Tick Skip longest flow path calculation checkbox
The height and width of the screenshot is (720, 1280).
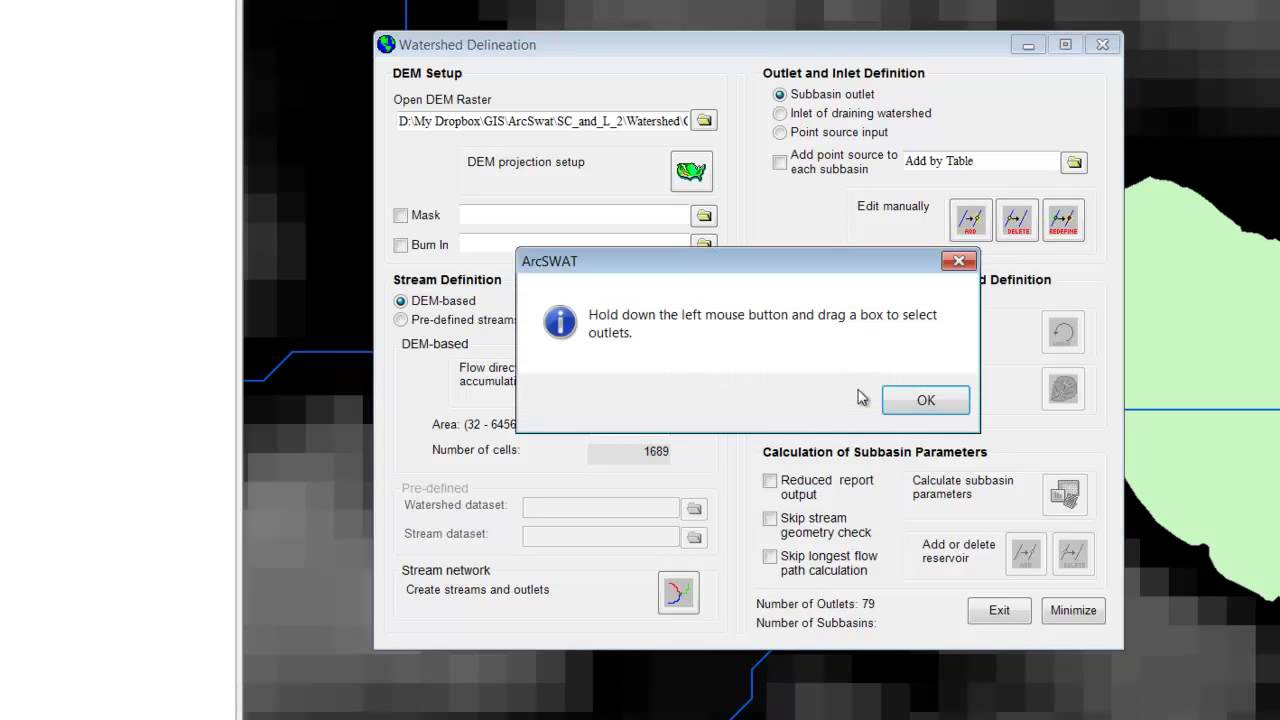pyautogui.click(x=770, y=557)
